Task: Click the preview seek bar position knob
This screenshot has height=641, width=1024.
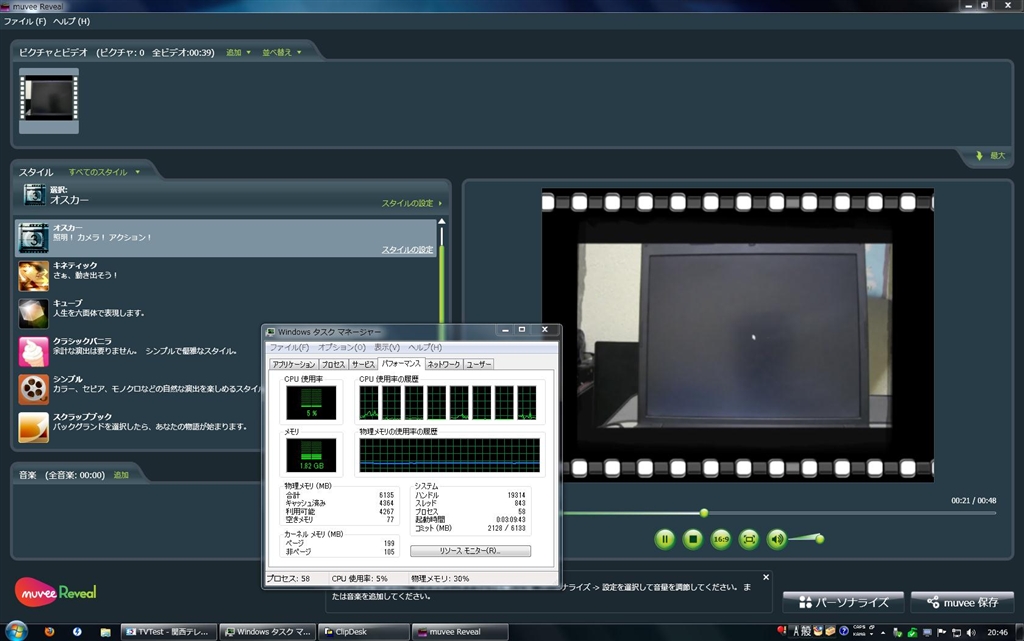Action: [x=704, y=513]
